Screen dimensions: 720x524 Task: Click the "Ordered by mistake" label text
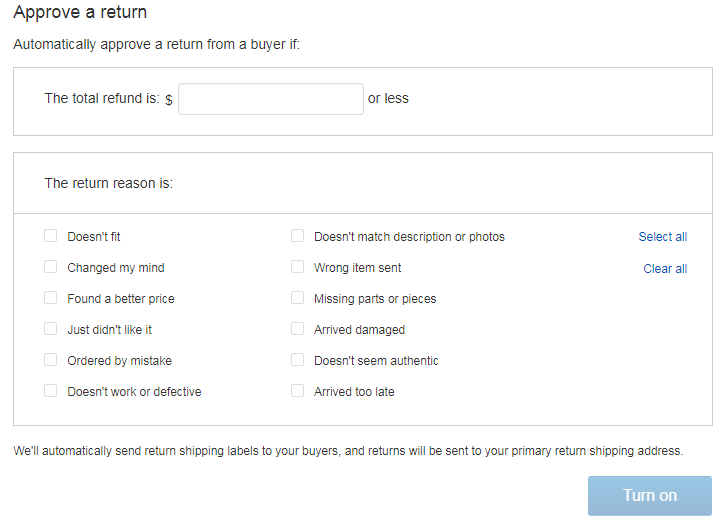point(119,361)
